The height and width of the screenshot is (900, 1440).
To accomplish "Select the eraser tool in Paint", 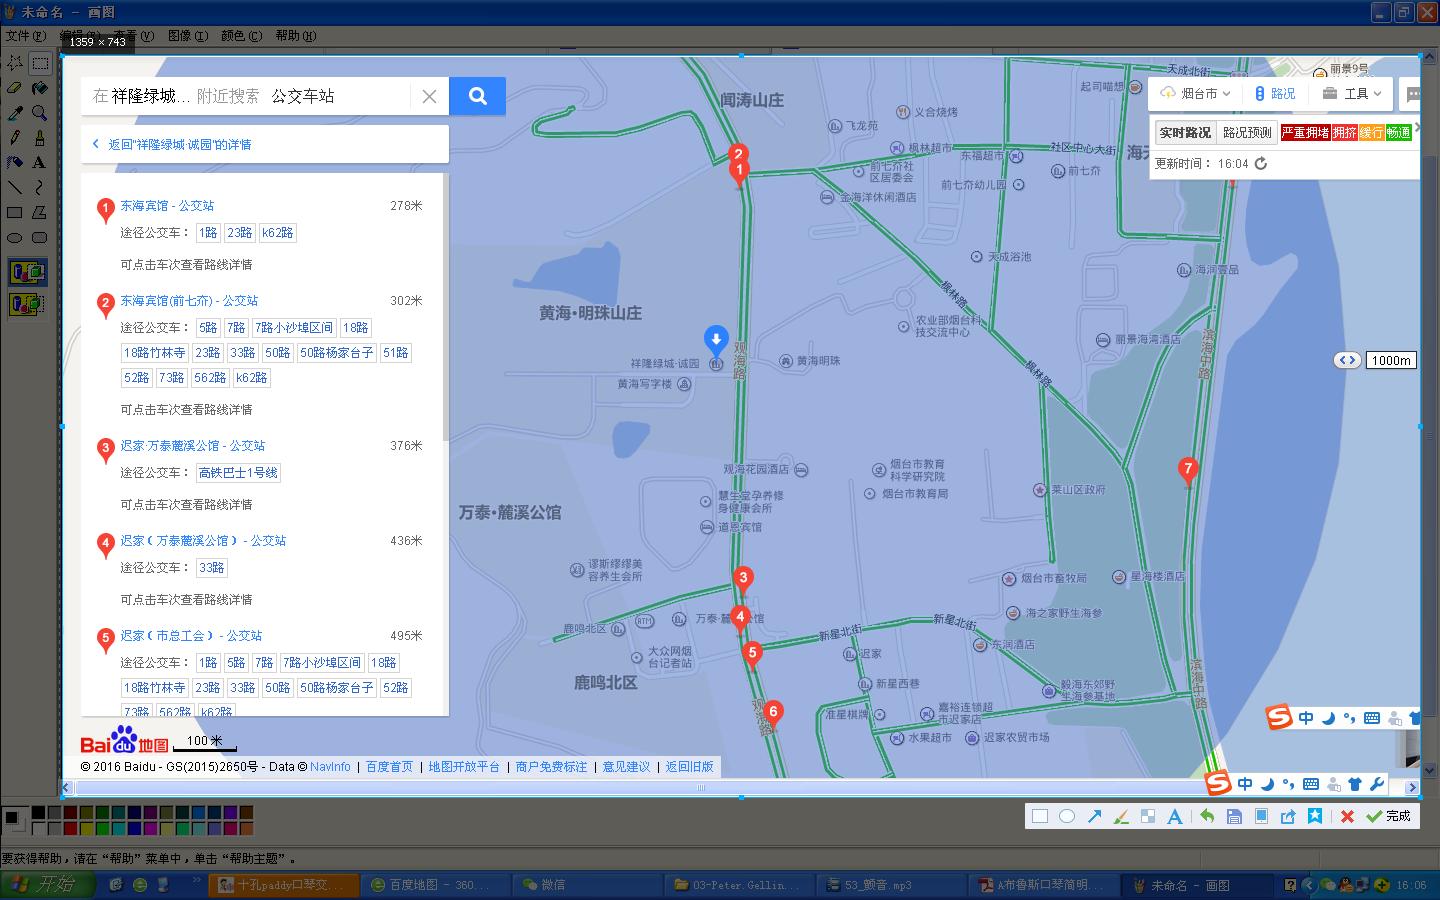I will click(15, 88).
